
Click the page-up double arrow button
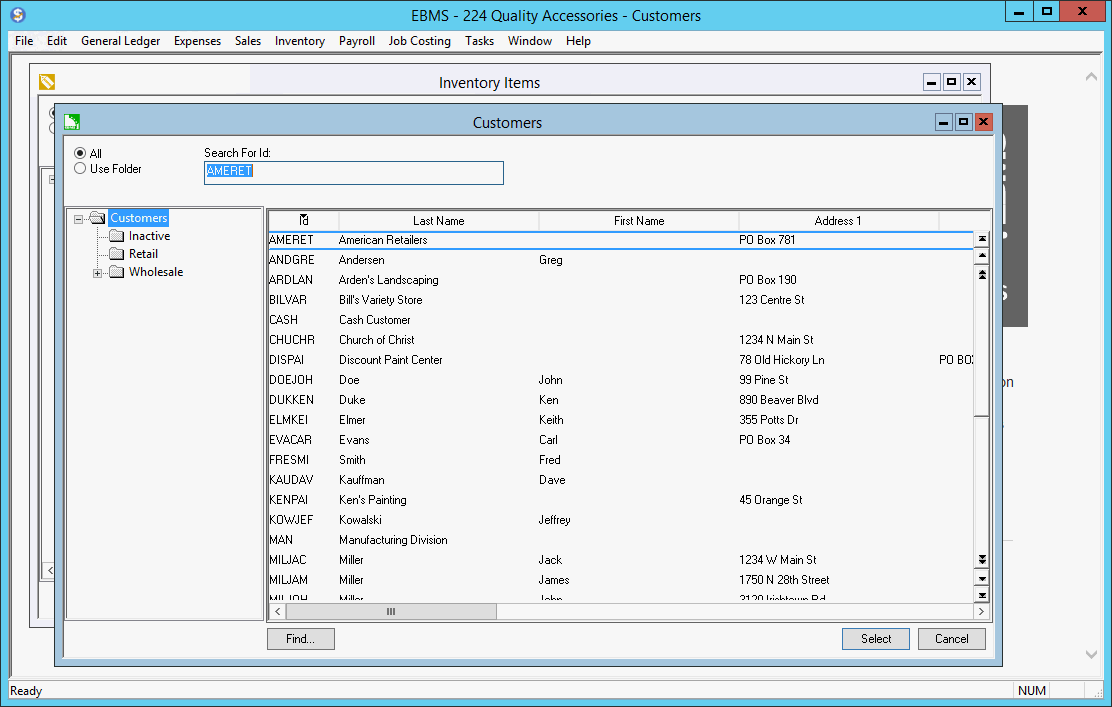coord(982,274)
